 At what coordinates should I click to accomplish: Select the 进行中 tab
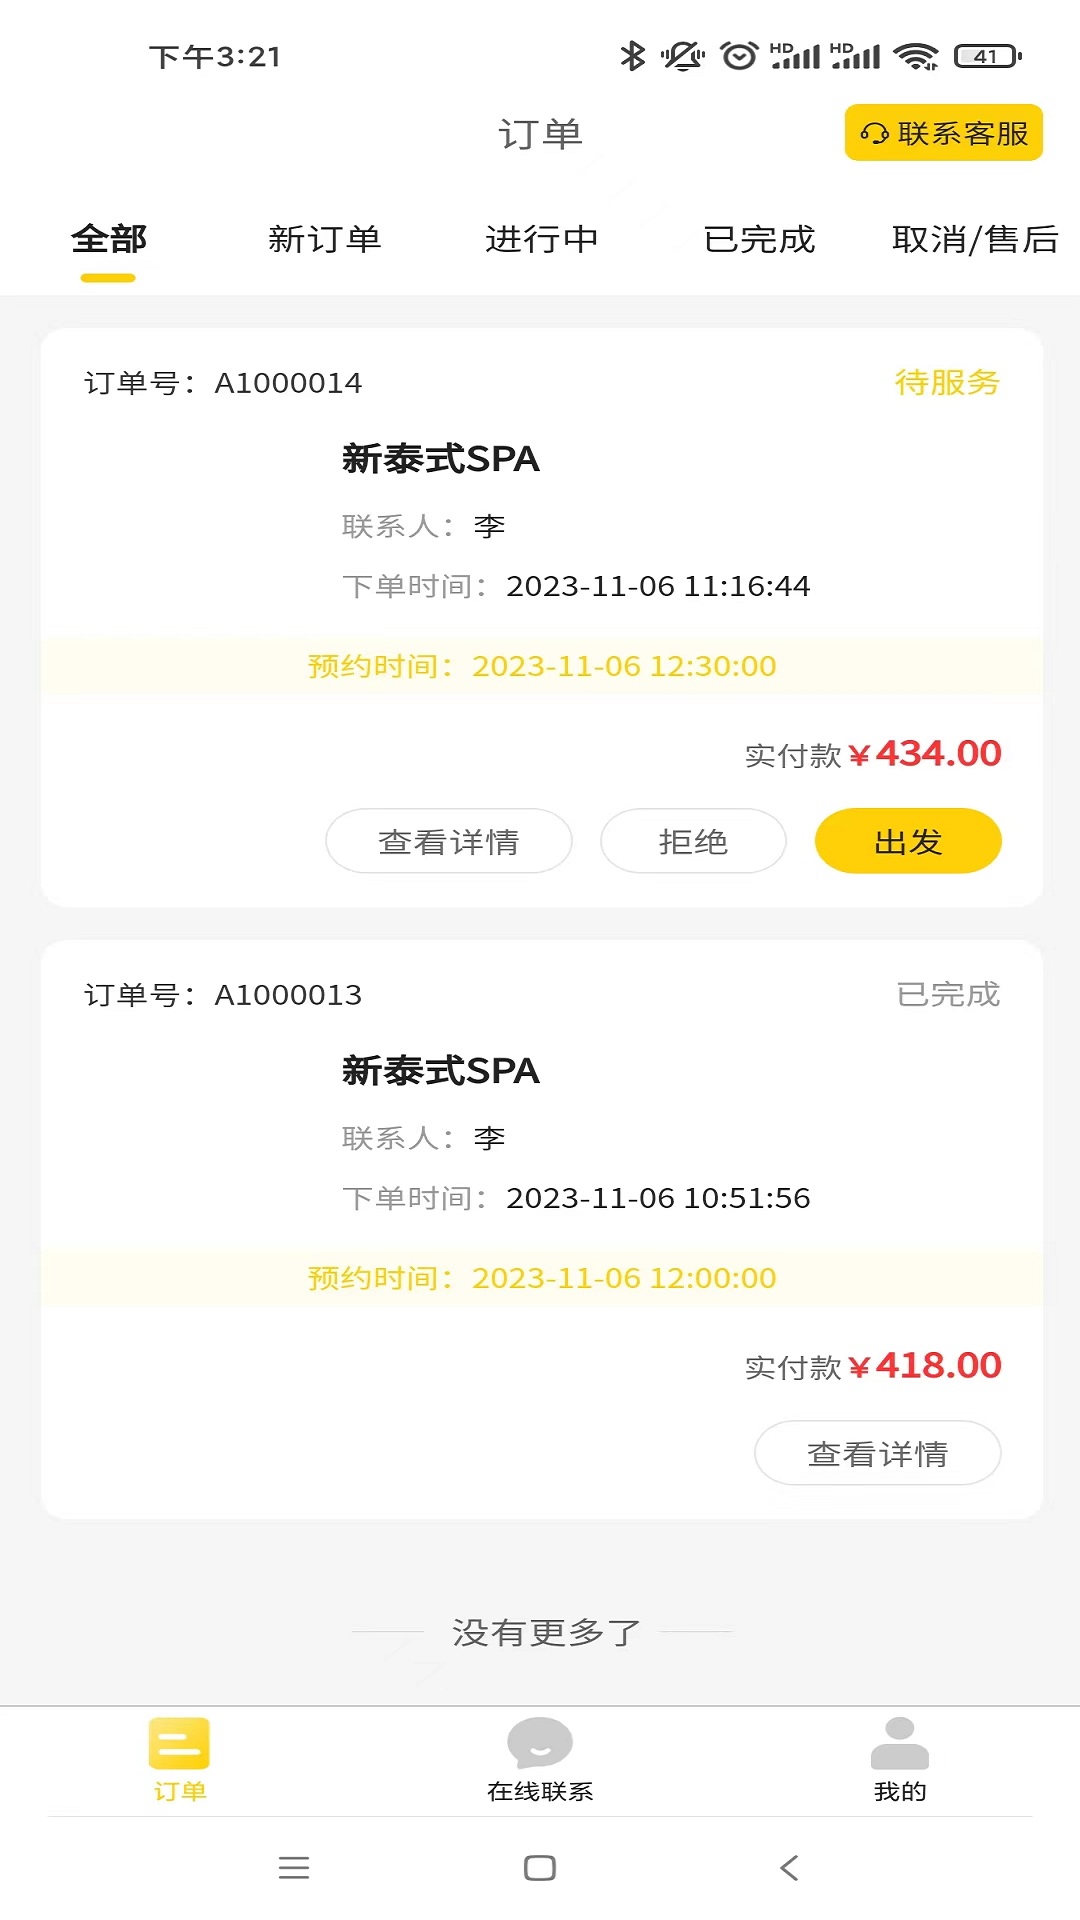pos(541,240)
